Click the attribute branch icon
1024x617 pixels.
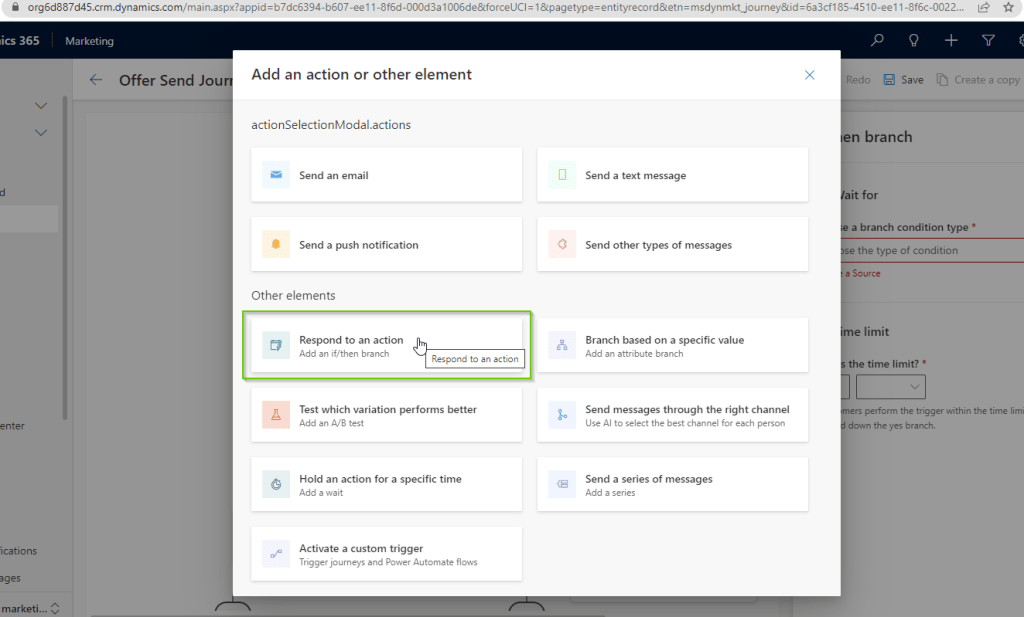(x=562, y=346)
